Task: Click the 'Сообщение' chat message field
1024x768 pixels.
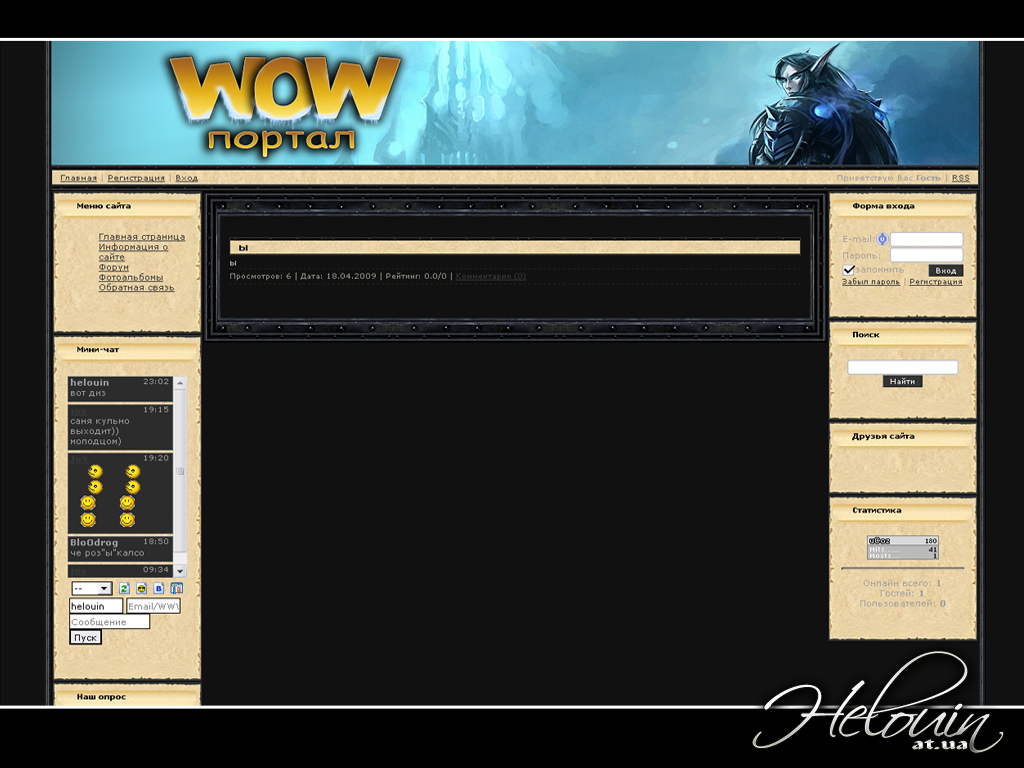Action: point(110,622)
